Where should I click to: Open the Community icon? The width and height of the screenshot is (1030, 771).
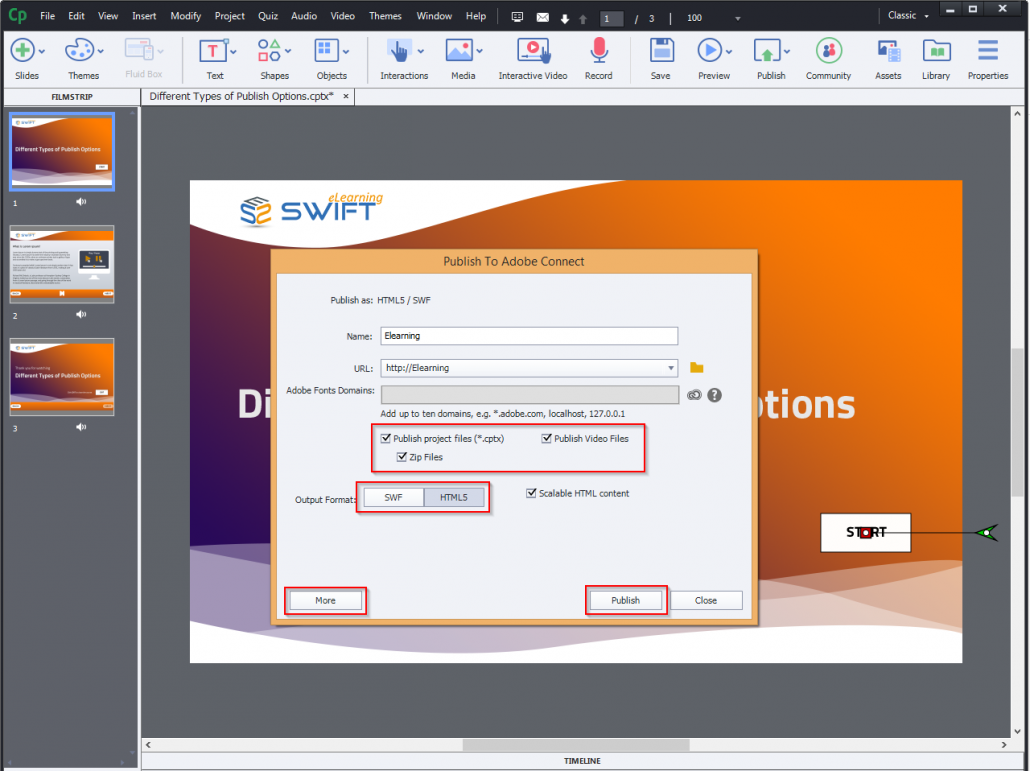point(829,51)
